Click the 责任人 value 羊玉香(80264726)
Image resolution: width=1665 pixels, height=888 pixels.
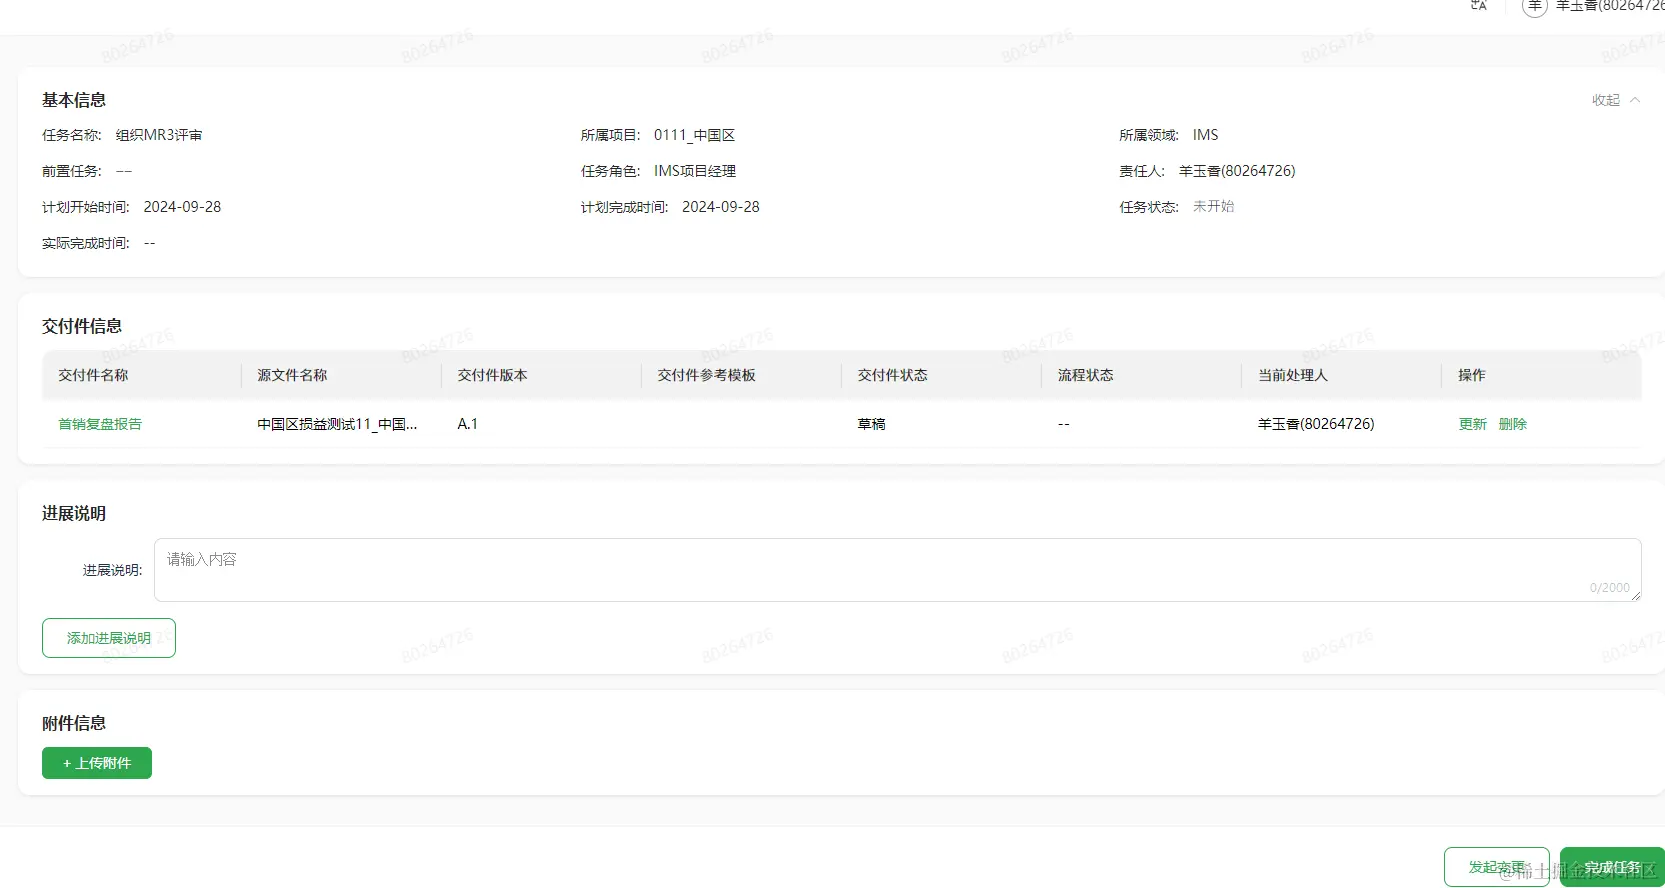pyautogui.click(x=1237, y=171)
